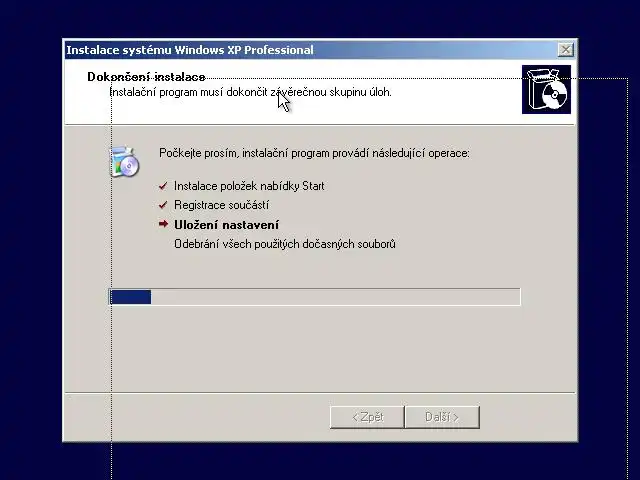640x480 pixels.
Task: Click the Dokončení instalace heading
Action: click(x=146, y=77)
